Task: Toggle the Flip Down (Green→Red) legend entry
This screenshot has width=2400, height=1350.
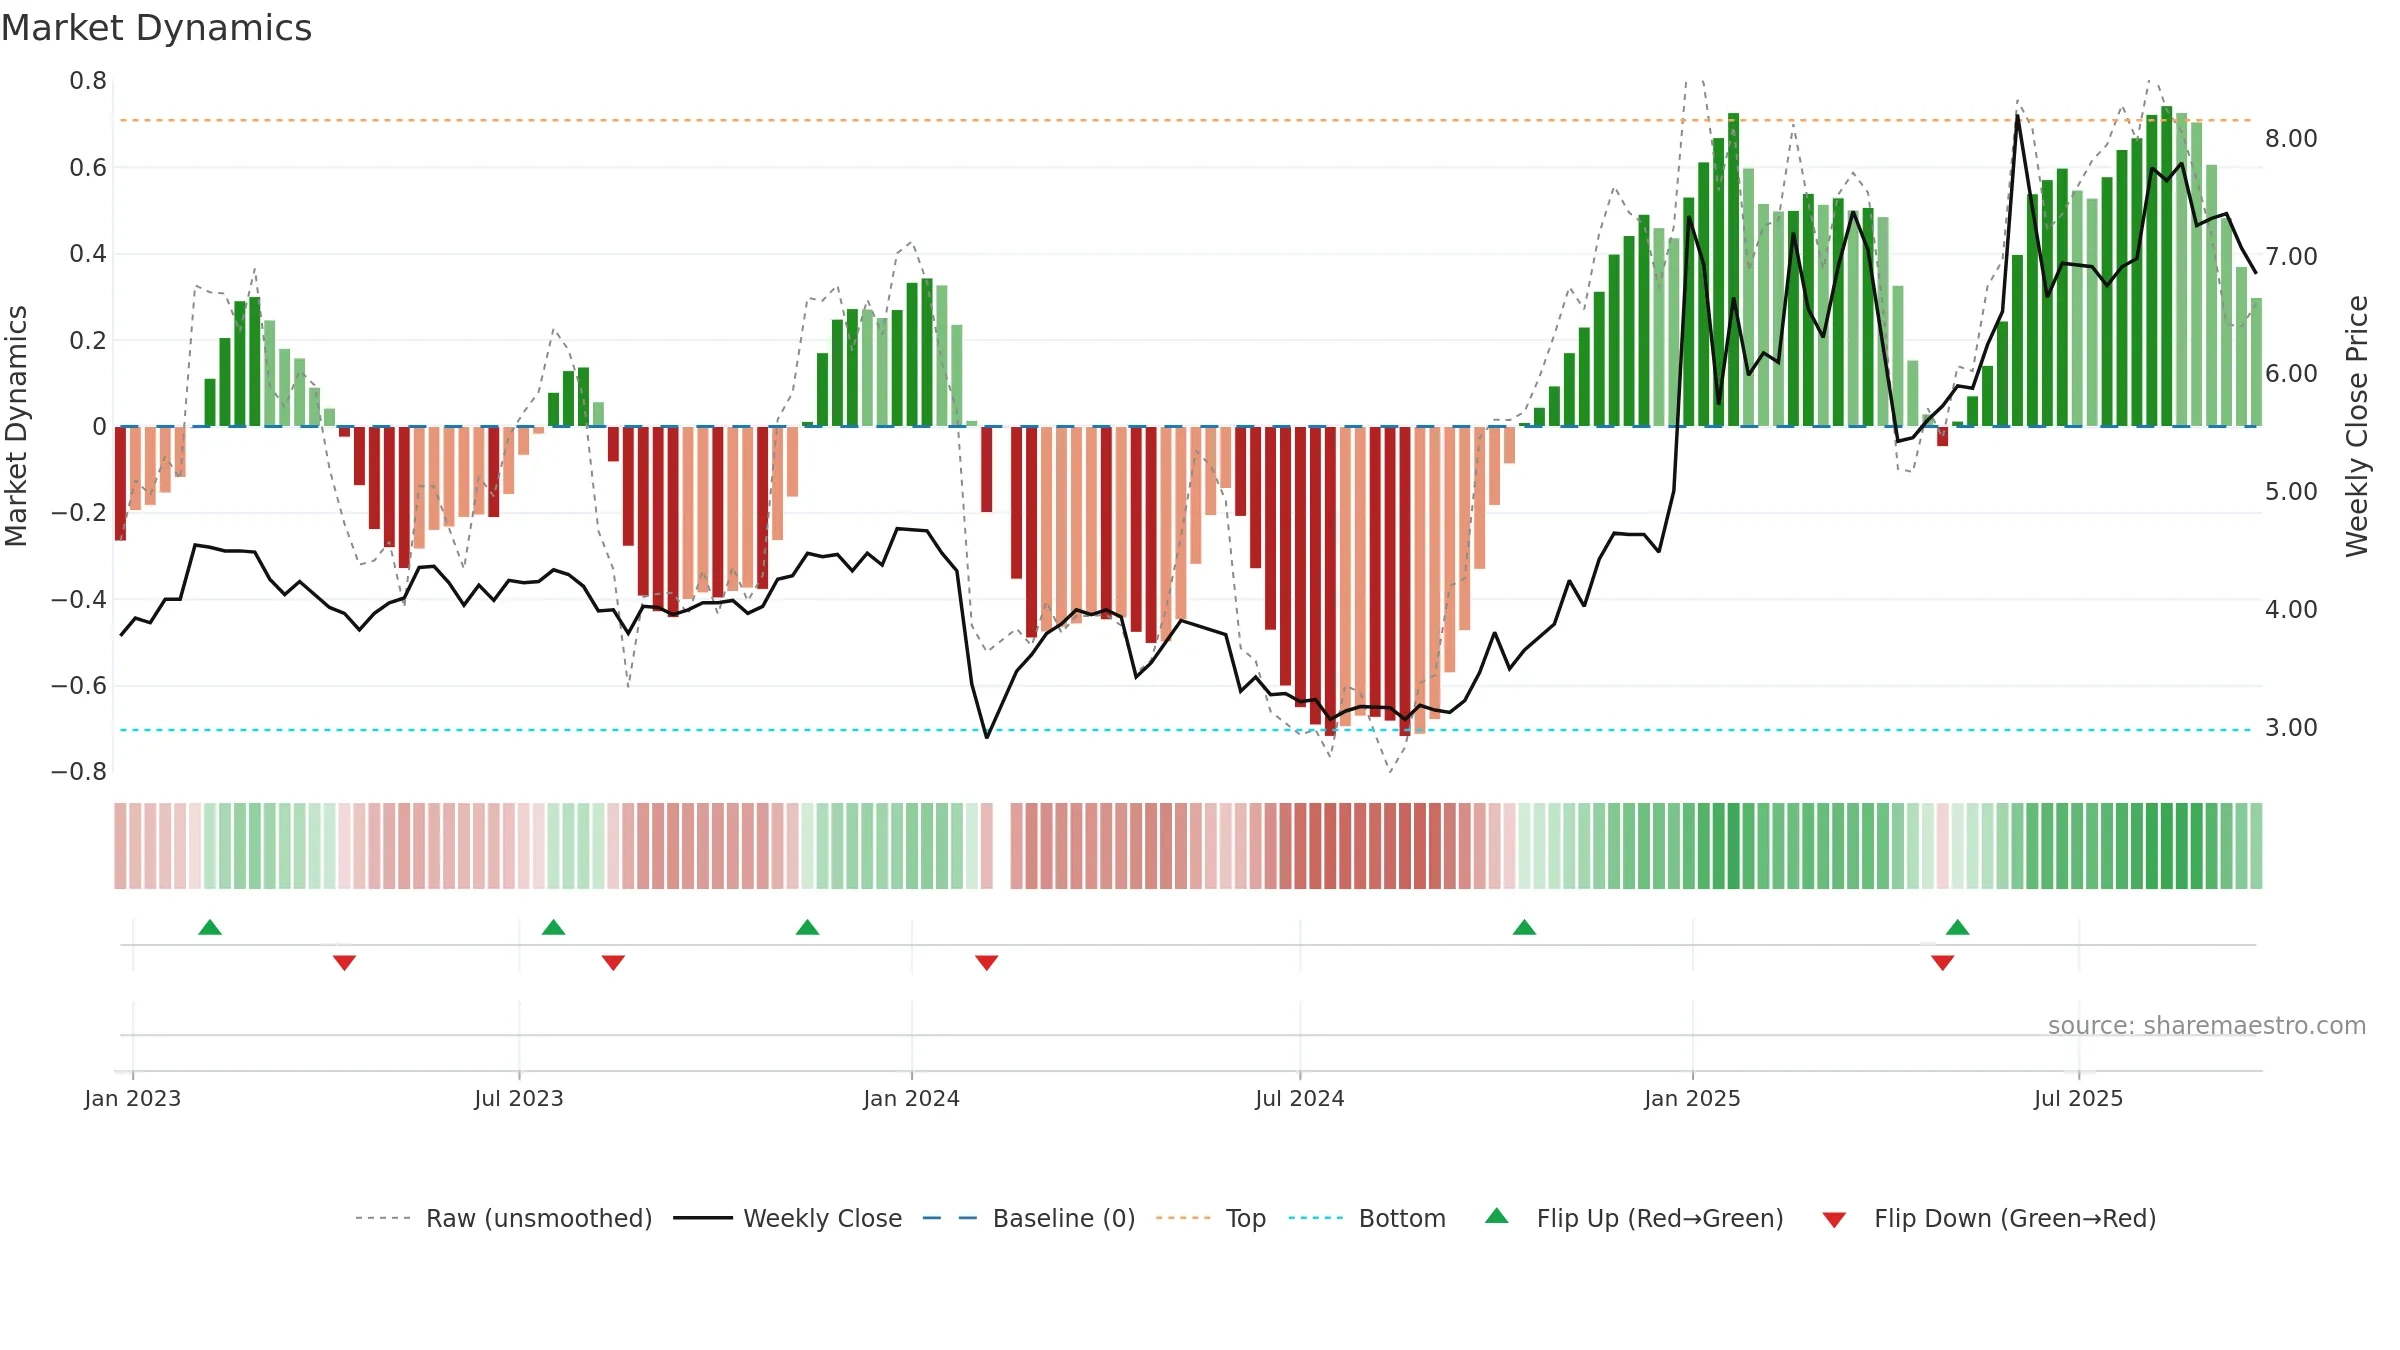Action: 1988,1218
